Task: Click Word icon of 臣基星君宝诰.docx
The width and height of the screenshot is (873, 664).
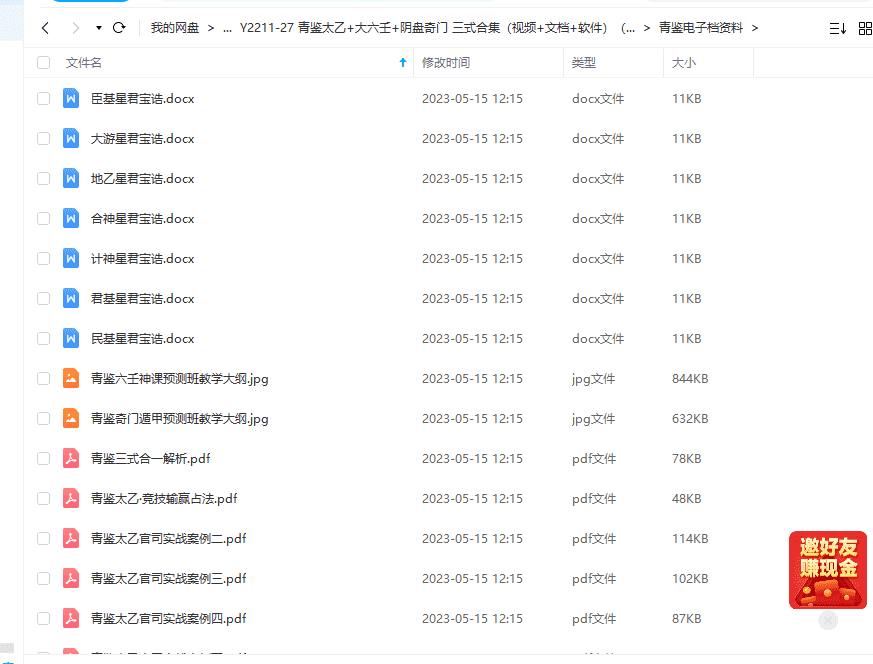Action: click(71, 99)
